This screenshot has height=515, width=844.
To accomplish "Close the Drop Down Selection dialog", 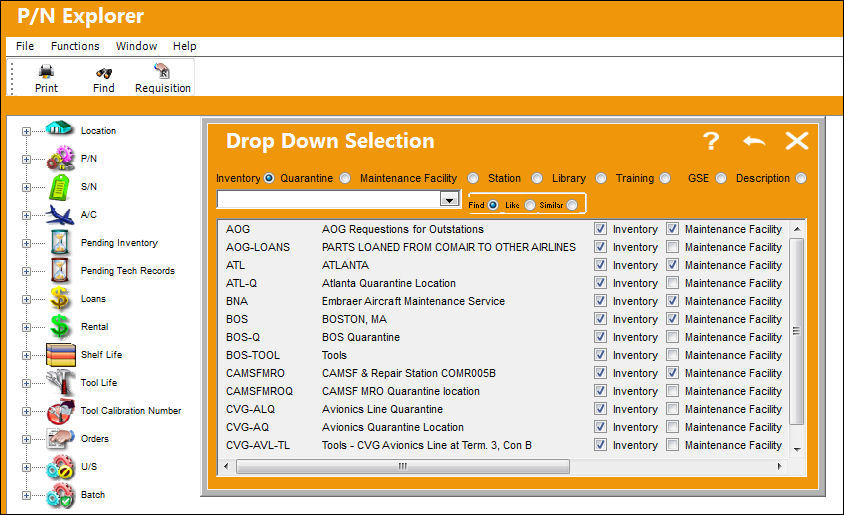I will [x=797, y=141].
